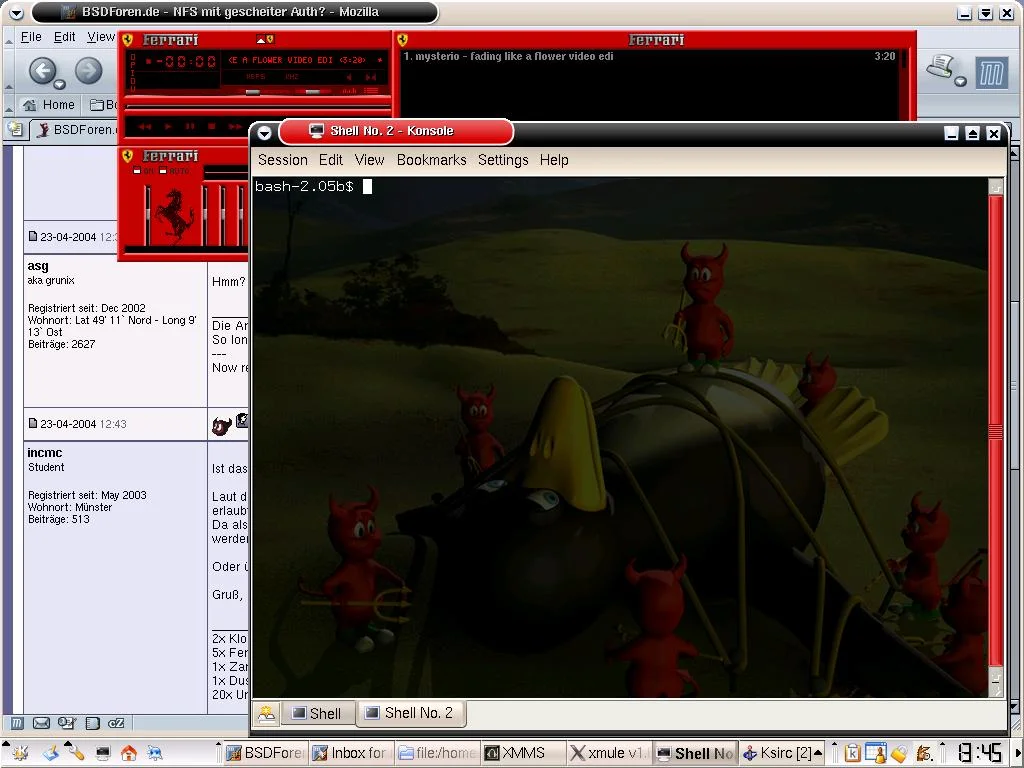This screenshot has height=768, width=1024.
Task: Switch to BSDForen taskbar entry
Action: tap(264, 753)
